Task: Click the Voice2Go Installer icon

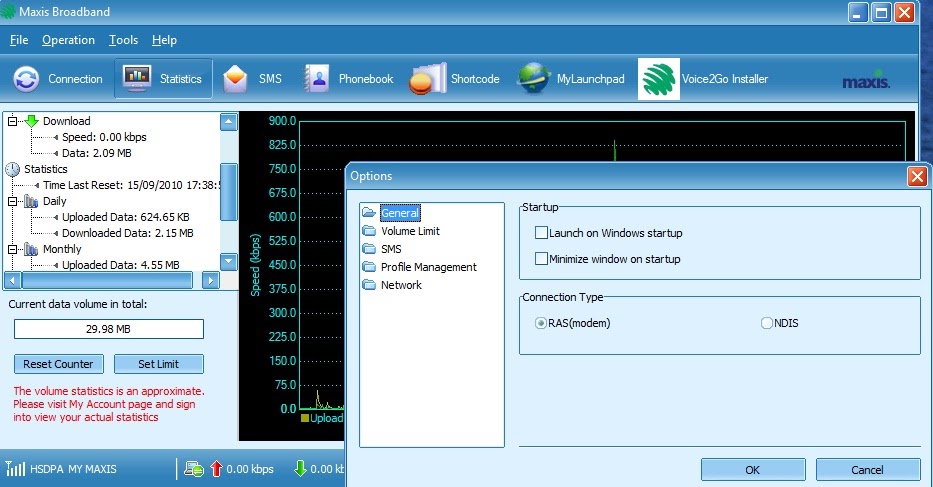Action: pos(659,79)
